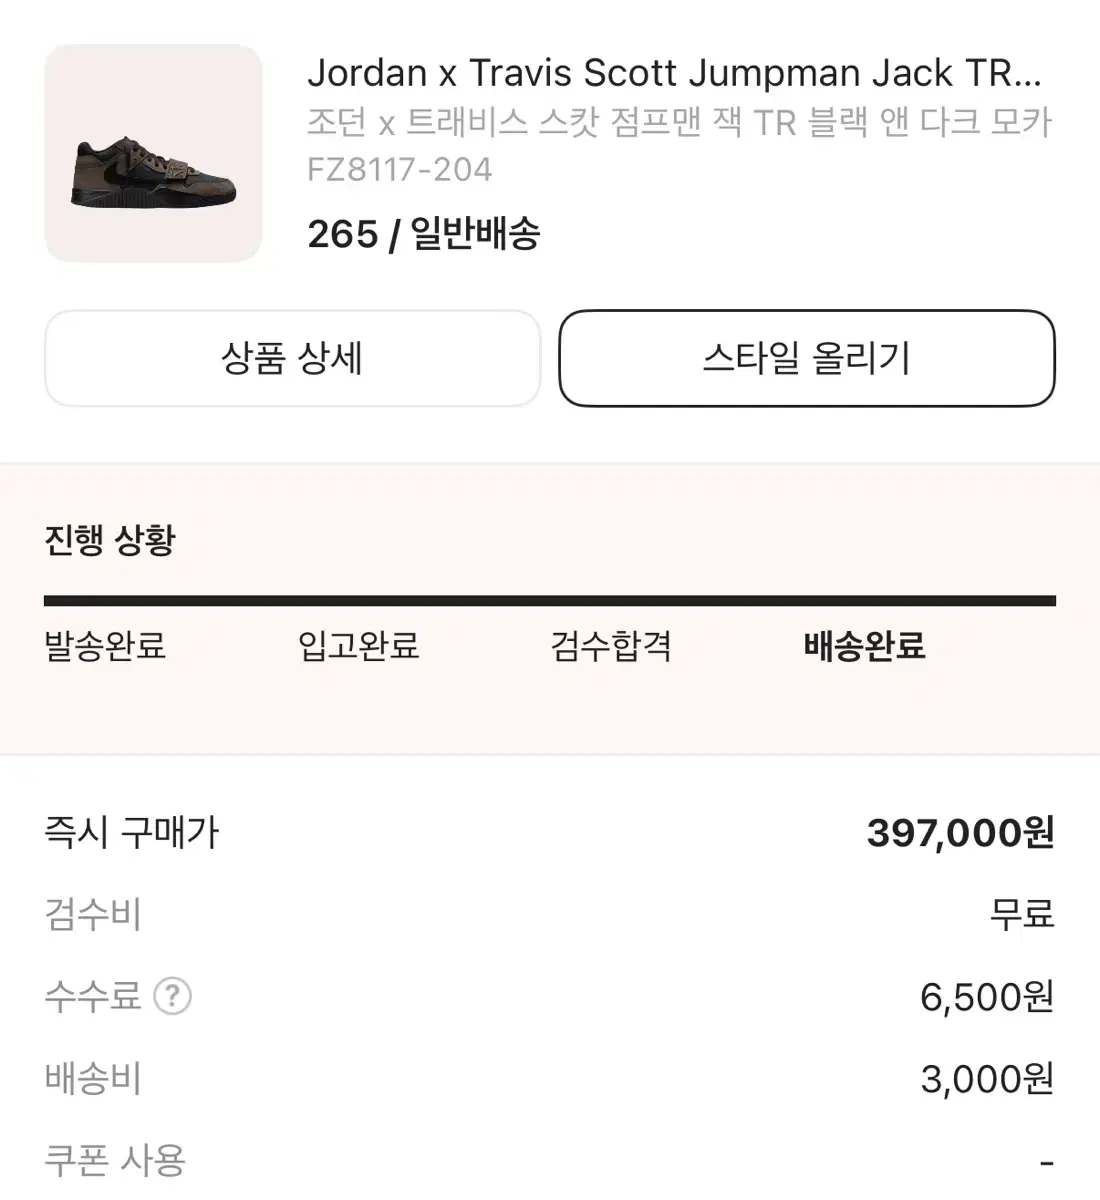Click the Korean product name subtitle
Image resolution: width=1100 pixels, height=1200 pixels.
pos(679,122)
